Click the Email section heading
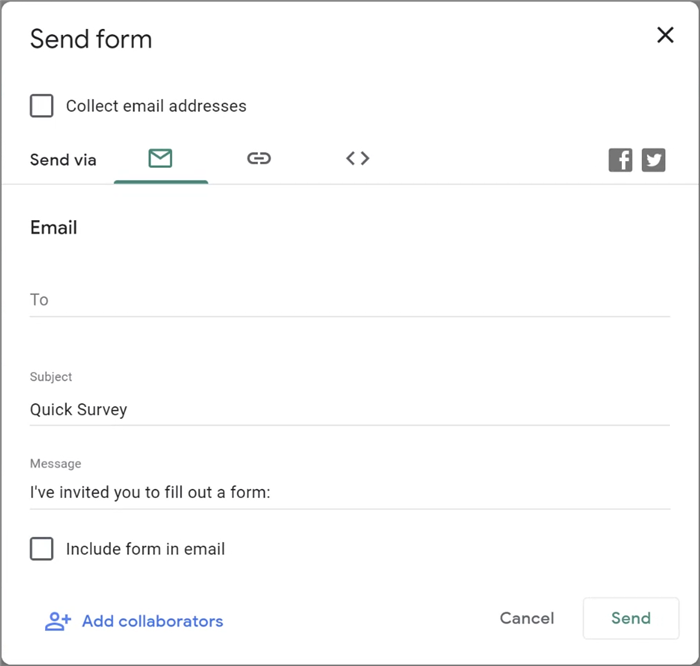This screenshot has height=666, width=700. pos(54,228)
